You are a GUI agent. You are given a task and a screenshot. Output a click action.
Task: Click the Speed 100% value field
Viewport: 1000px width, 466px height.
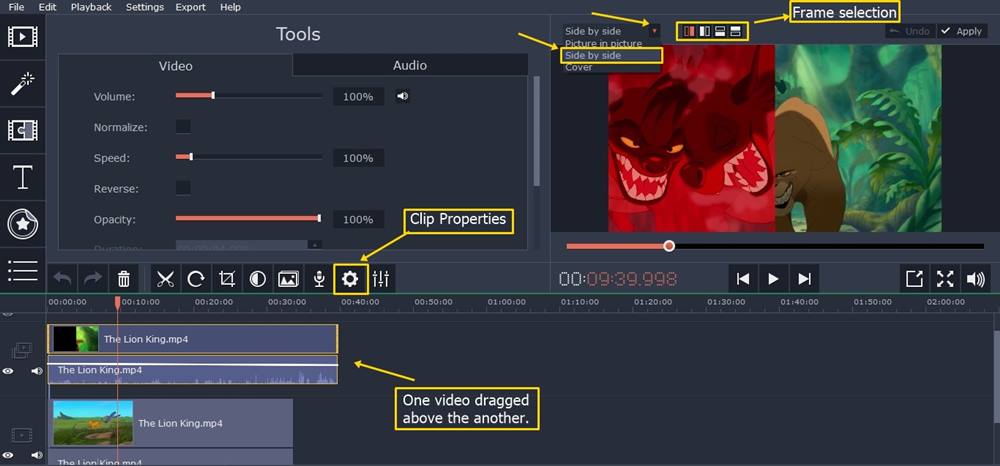pyautogui.click(x=358, y=158)
